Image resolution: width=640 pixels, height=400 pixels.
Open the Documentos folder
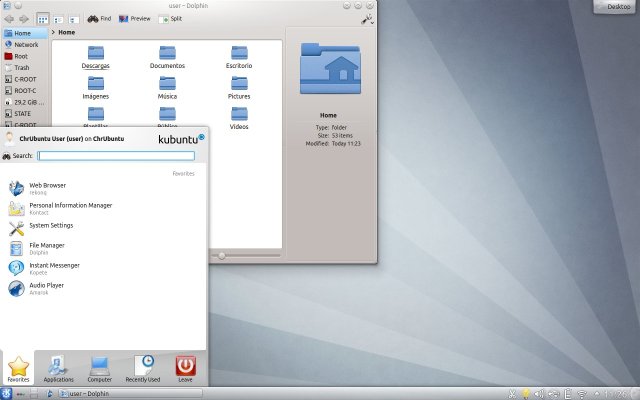coord(167,56)
